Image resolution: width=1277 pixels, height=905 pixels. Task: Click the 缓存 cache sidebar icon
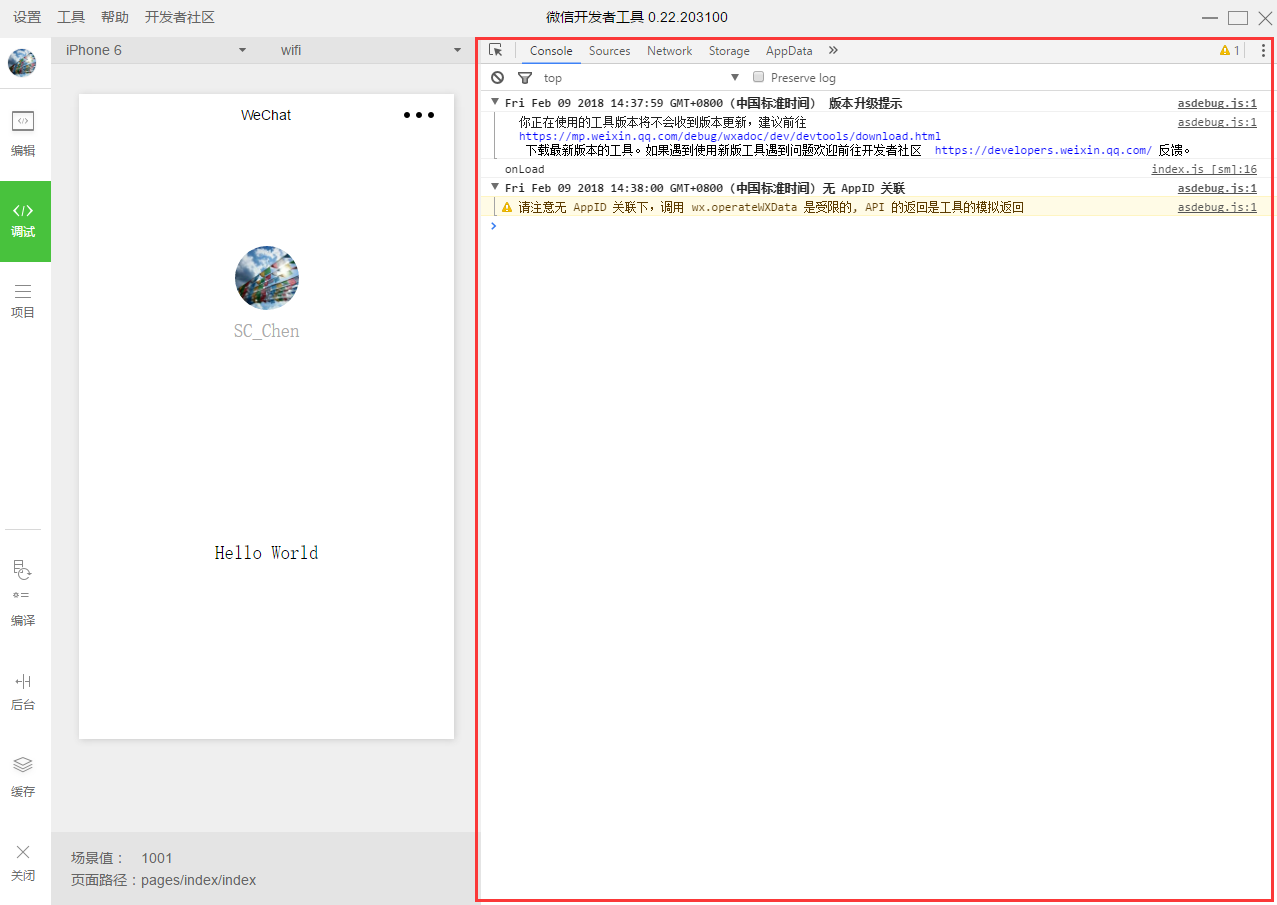coord(23,777)
